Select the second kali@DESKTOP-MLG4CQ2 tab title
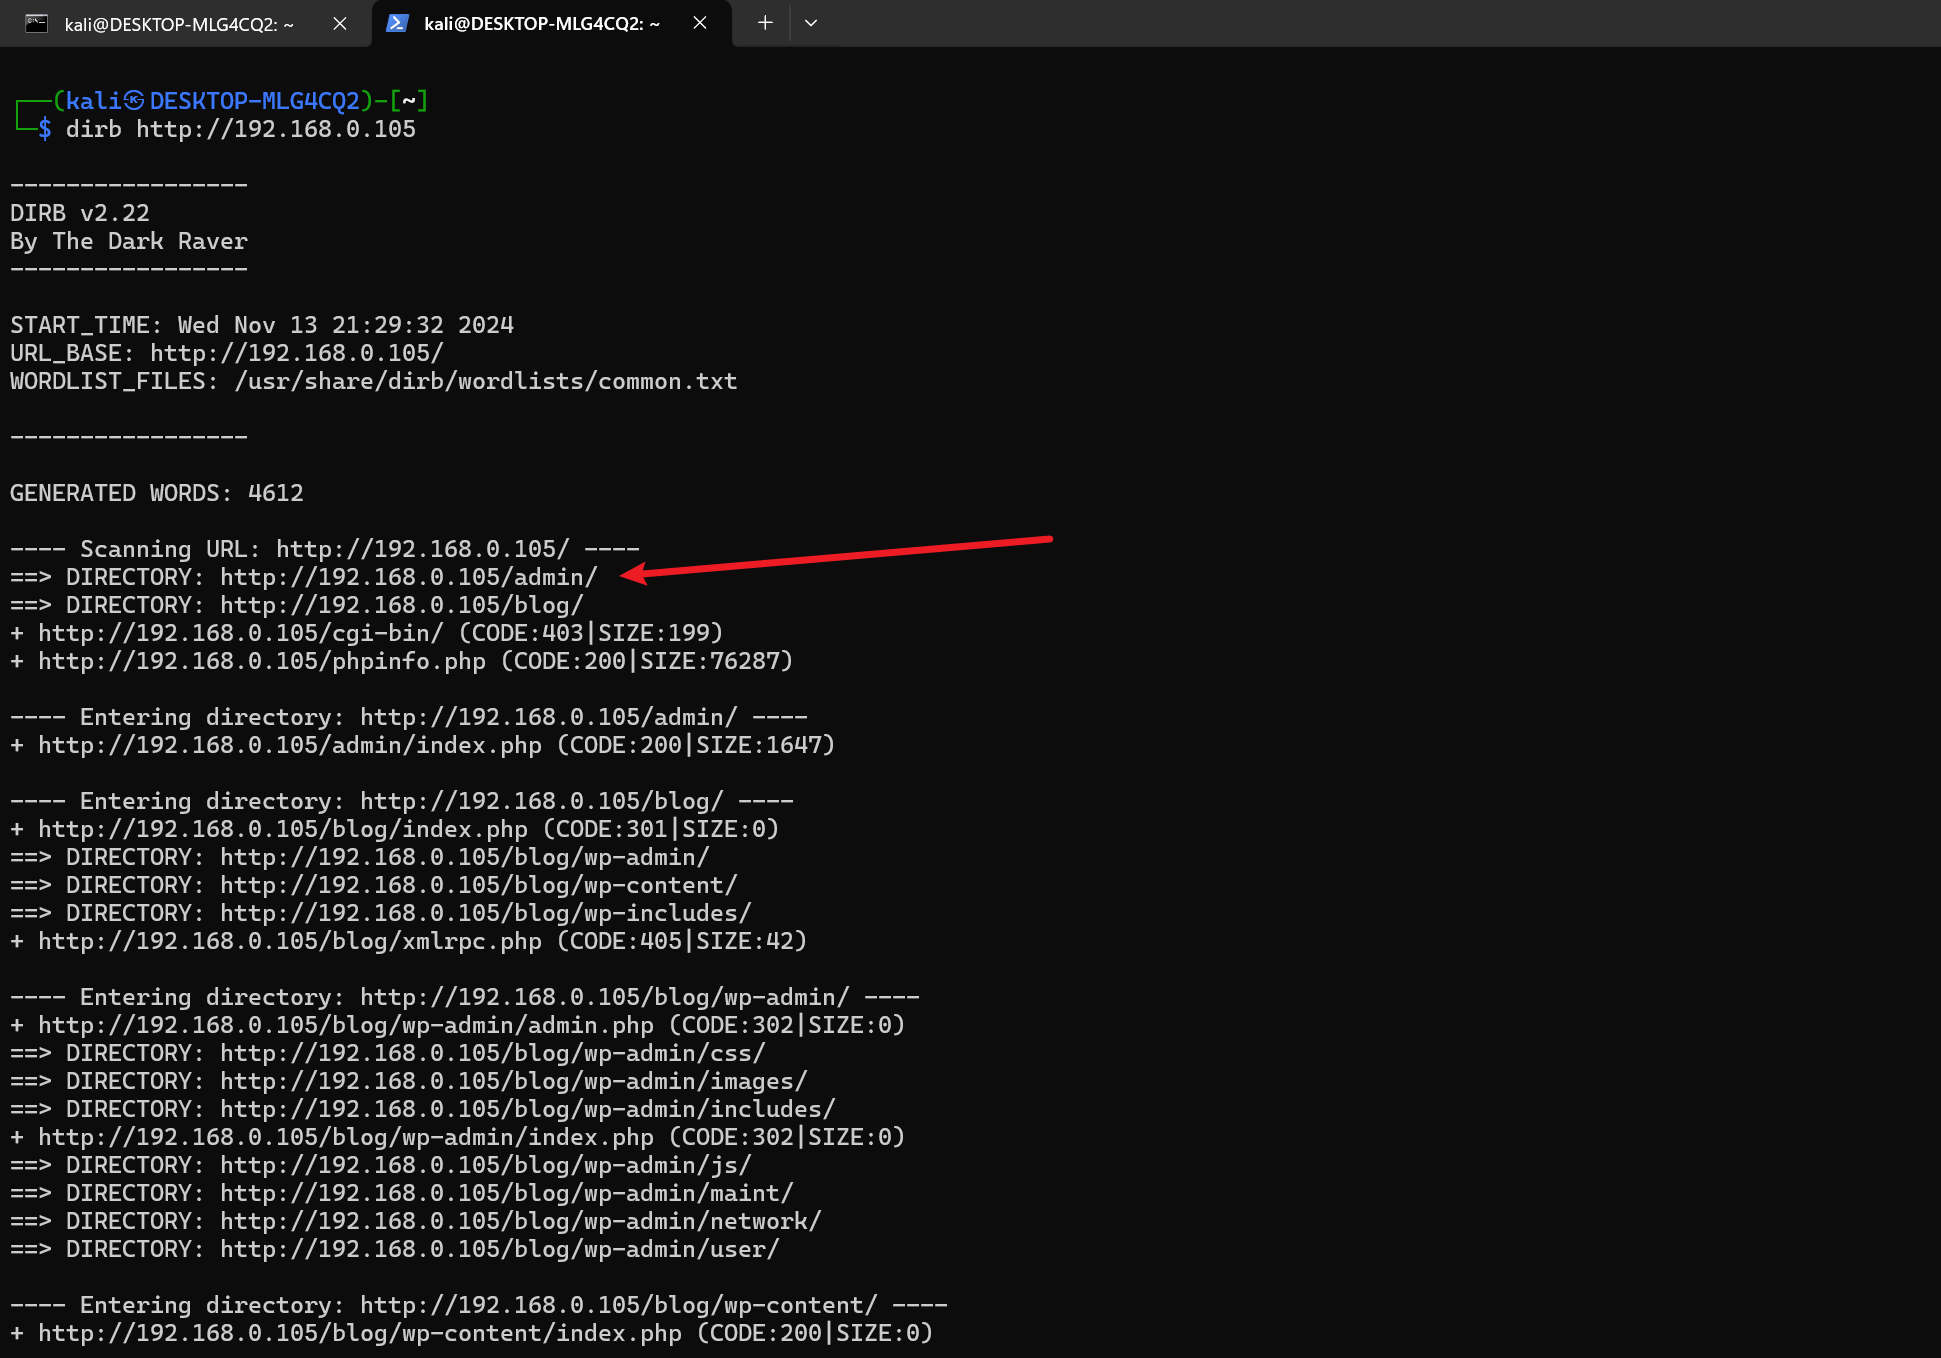 pyautogui.click(x=541, y=24)
